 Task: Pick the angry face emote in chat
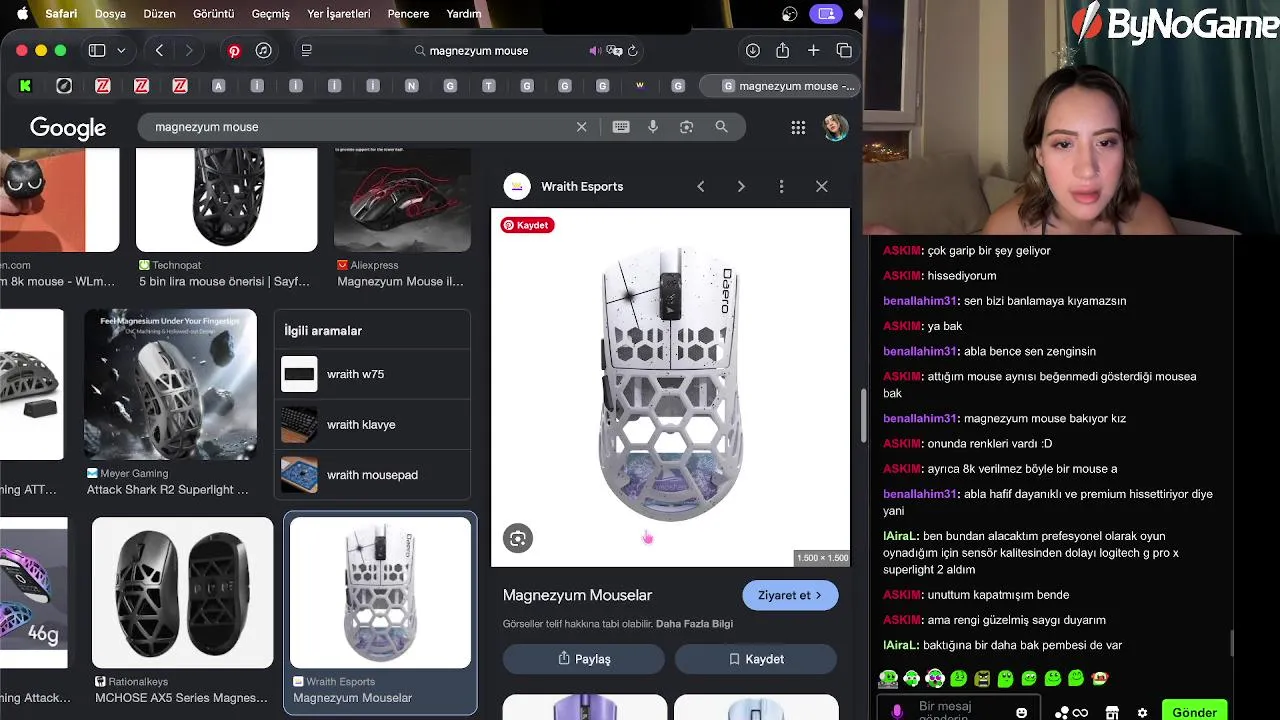[x=982, y=679]
